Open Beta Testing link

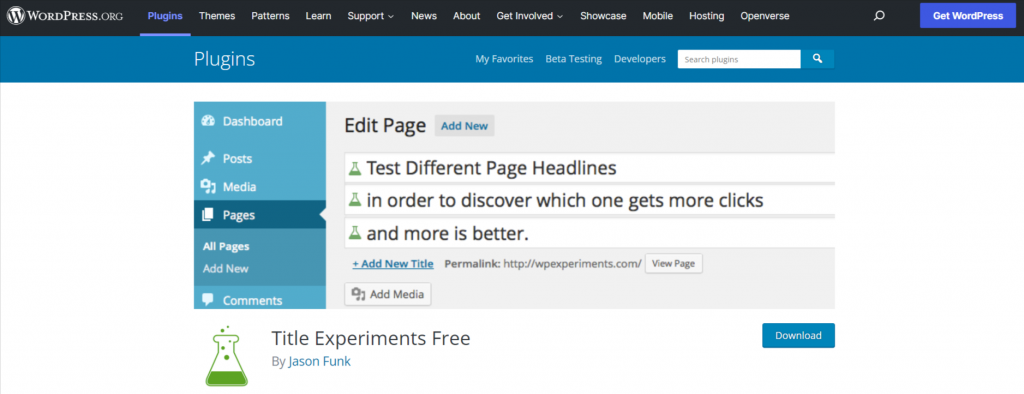click(573, 59)
